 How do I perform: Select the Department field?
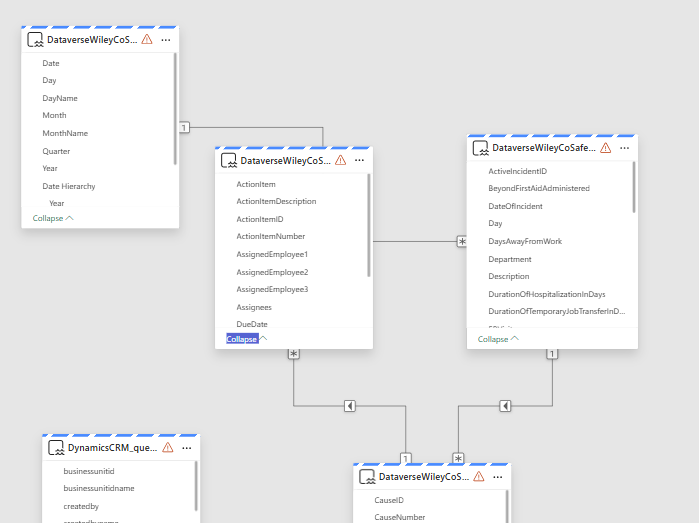[510, 259]
